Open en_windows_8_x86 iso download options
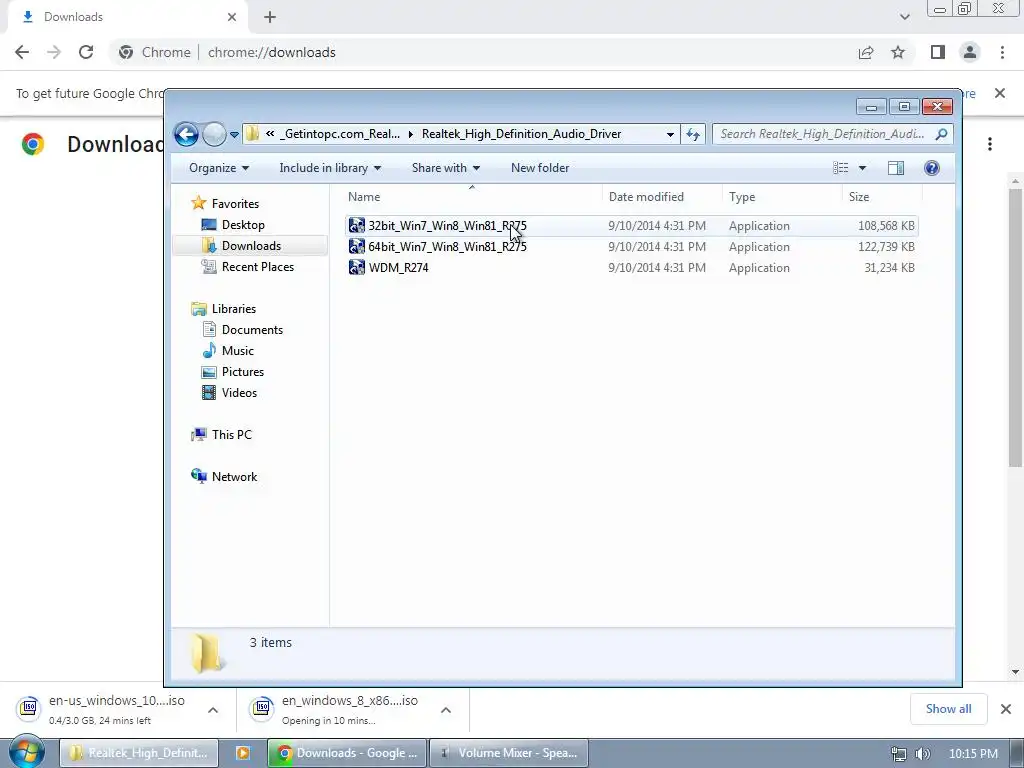The width and height of the screenshot is (1024, 768). pos(446,710)
